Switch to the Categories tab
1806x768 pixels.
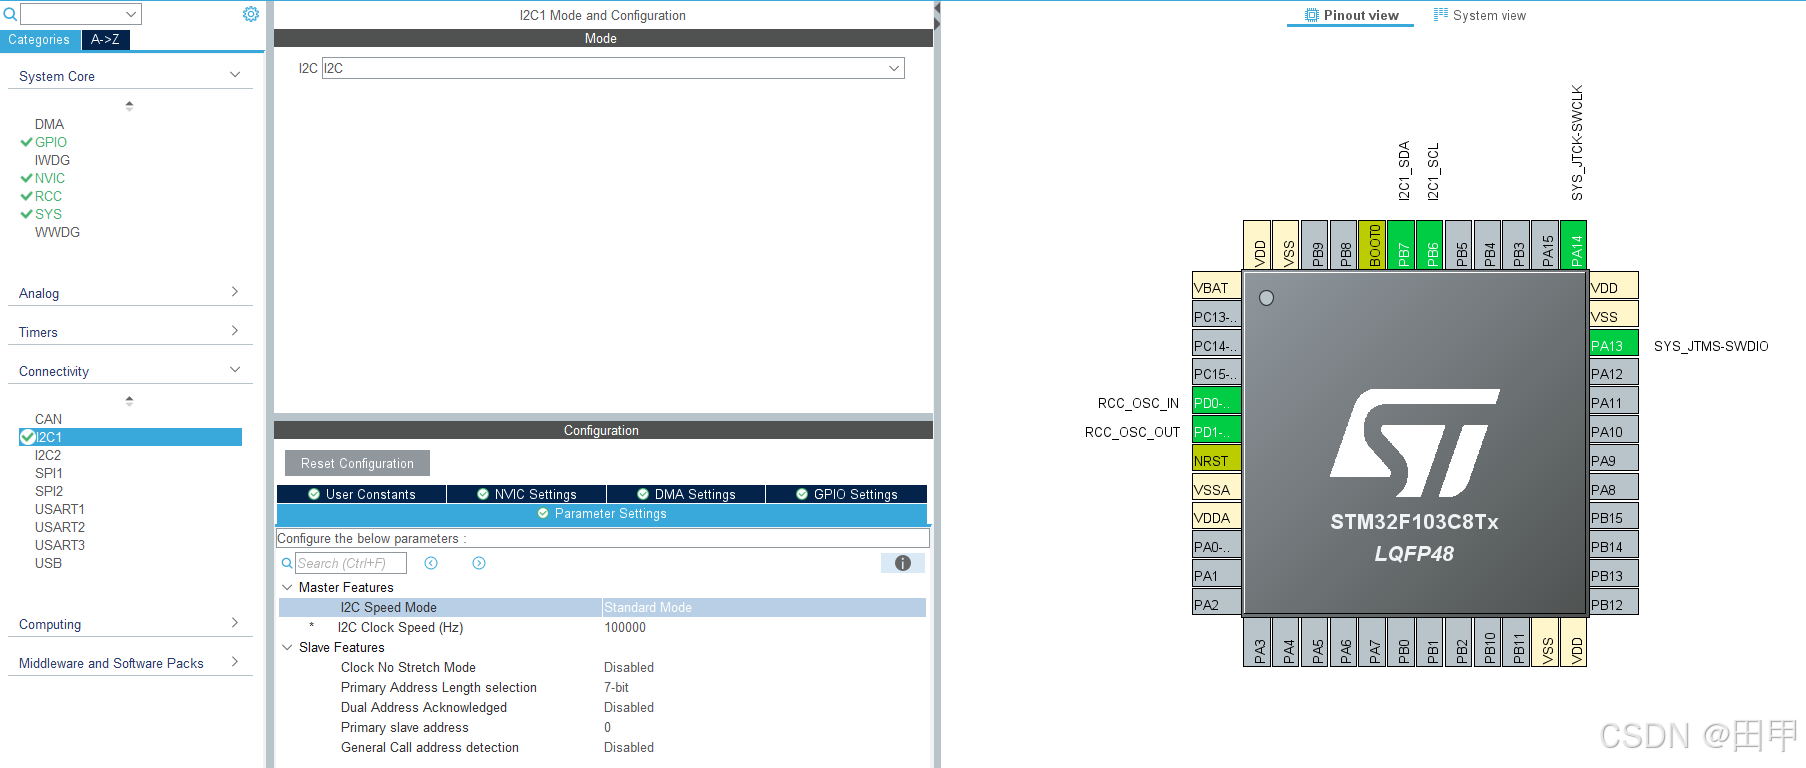pos(39,40)
